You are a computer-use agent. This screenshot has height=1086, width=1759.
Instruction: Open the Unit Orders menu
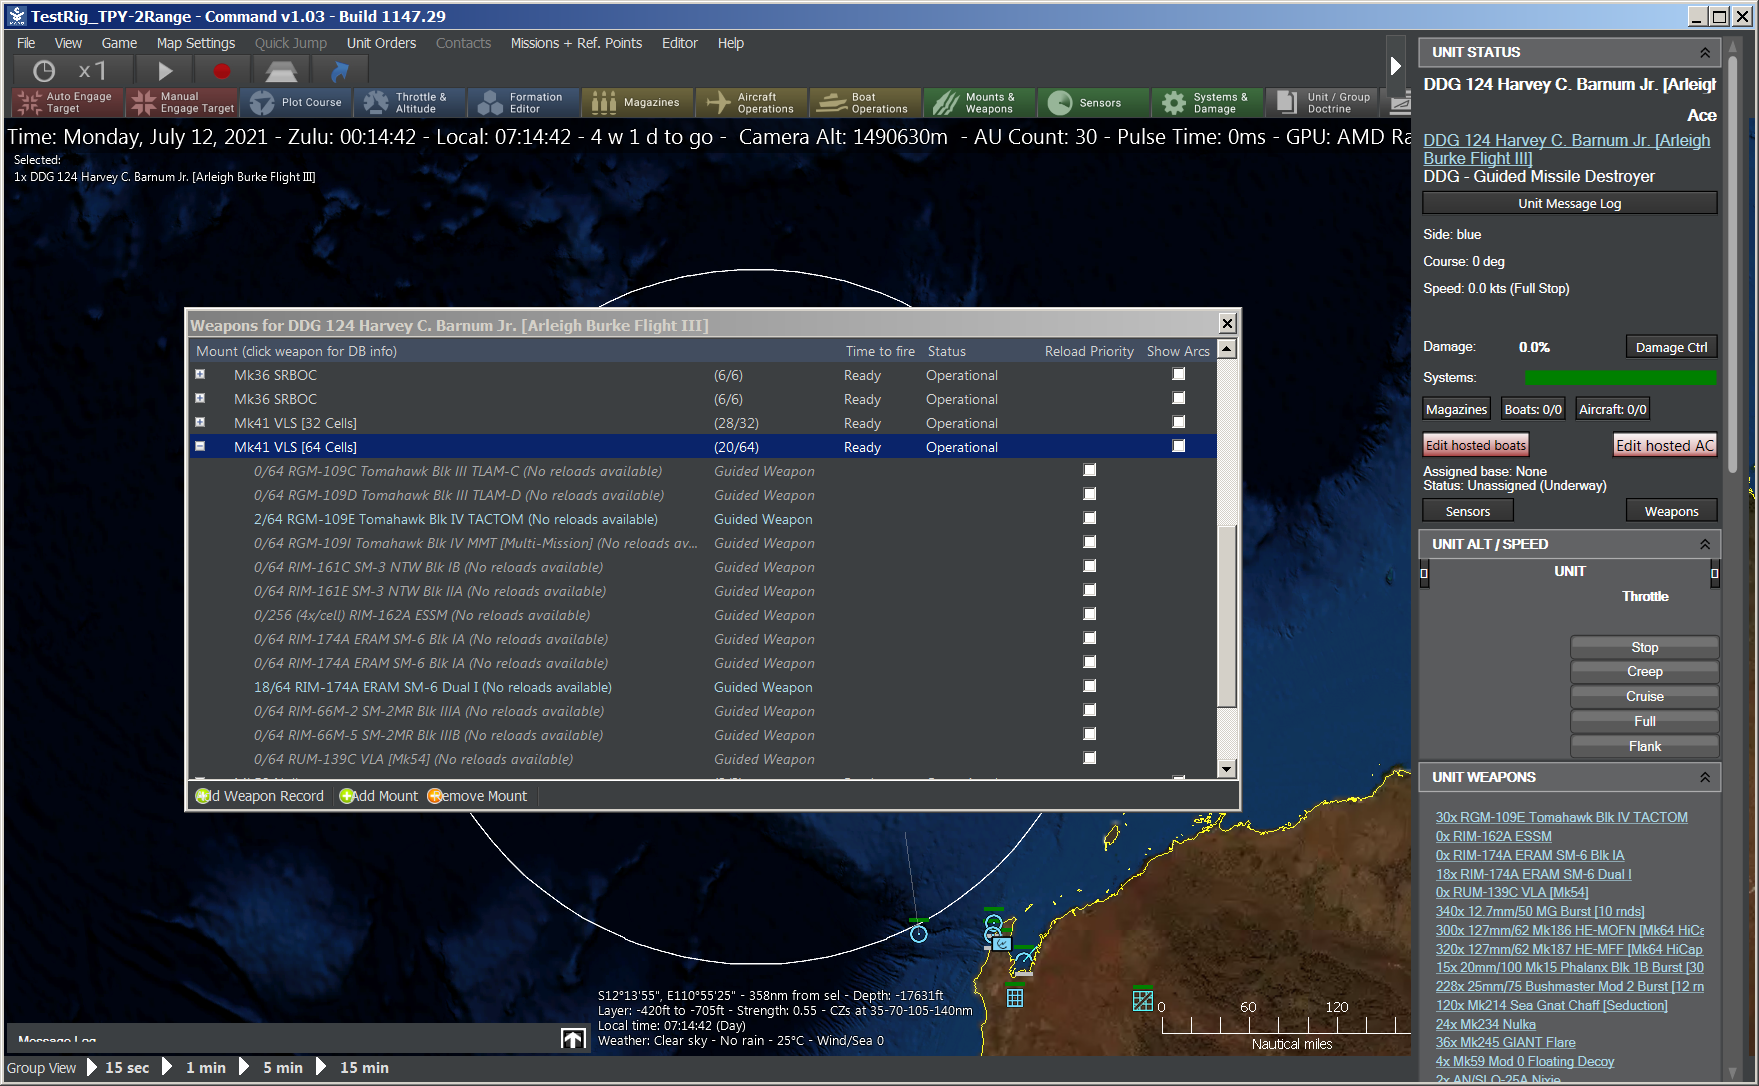tap(381, 43)
